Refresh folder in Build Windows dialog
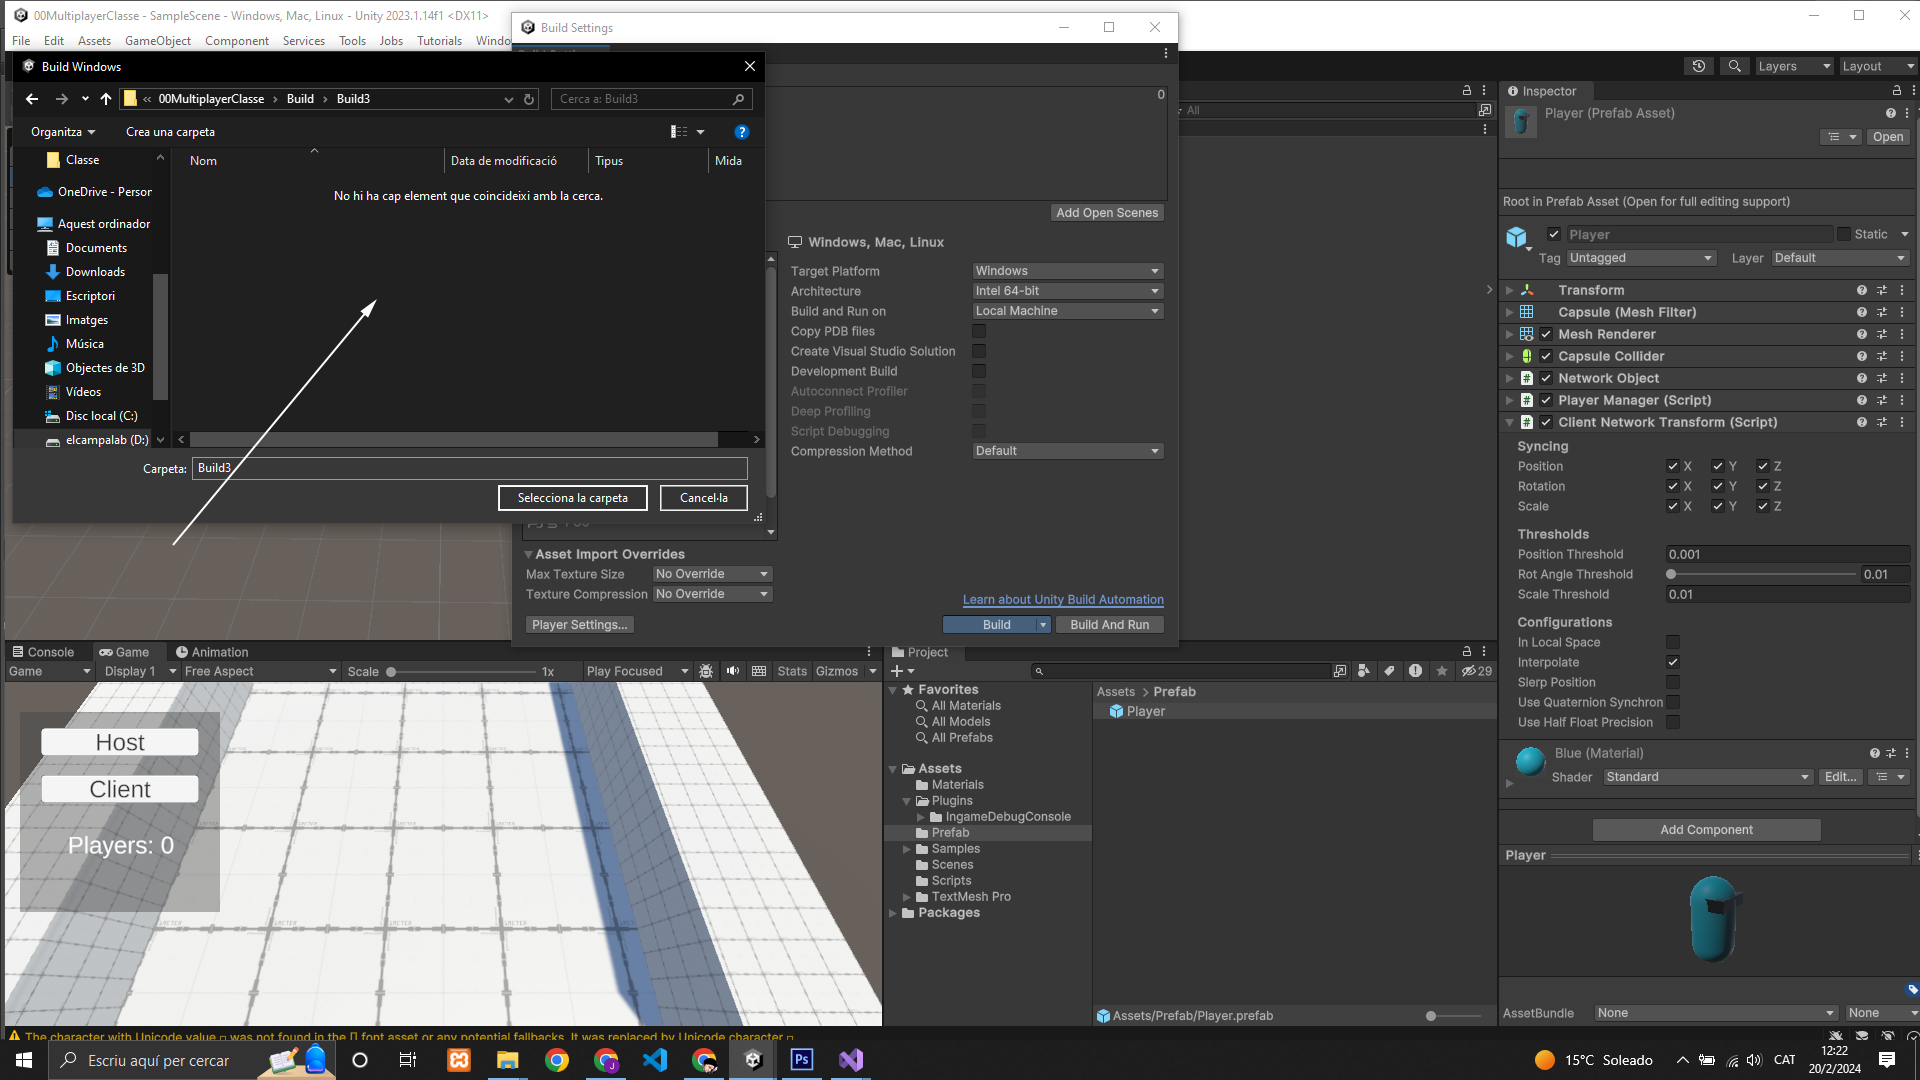This screenshot has height=1080, width=1920. pyautogui.click(x=529, y=99)
